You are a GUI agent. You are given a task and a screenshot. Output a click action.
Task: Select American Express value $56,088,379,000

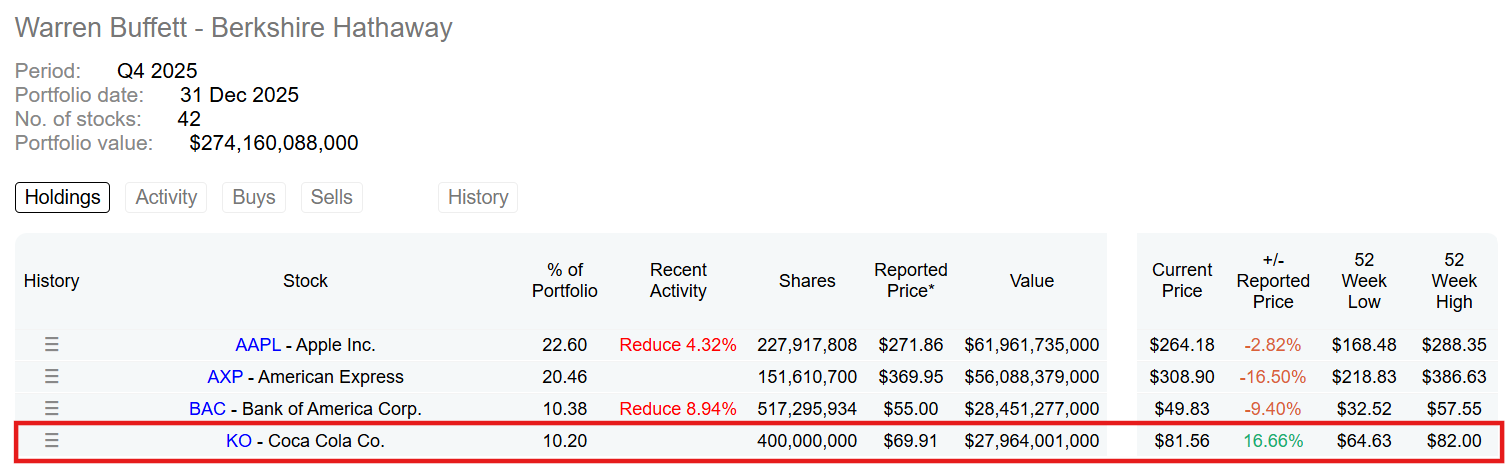(1032, 377)
